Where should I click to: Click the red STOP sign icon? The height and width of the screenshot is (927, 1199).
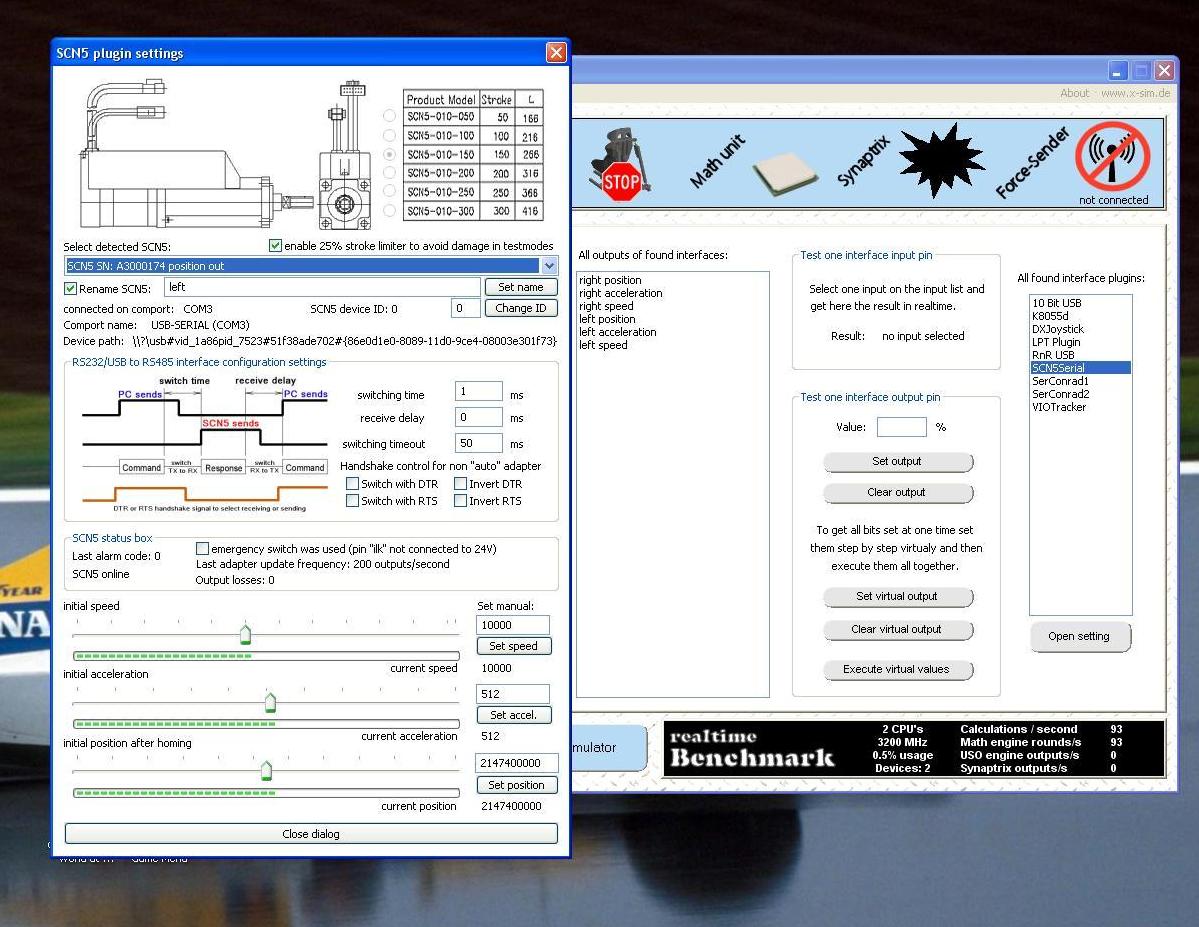621,182
